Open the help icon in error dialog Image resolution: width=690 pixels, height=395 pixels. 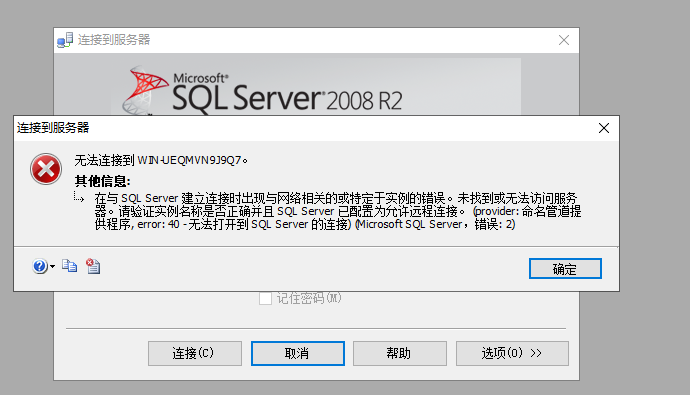click(40, 266)
